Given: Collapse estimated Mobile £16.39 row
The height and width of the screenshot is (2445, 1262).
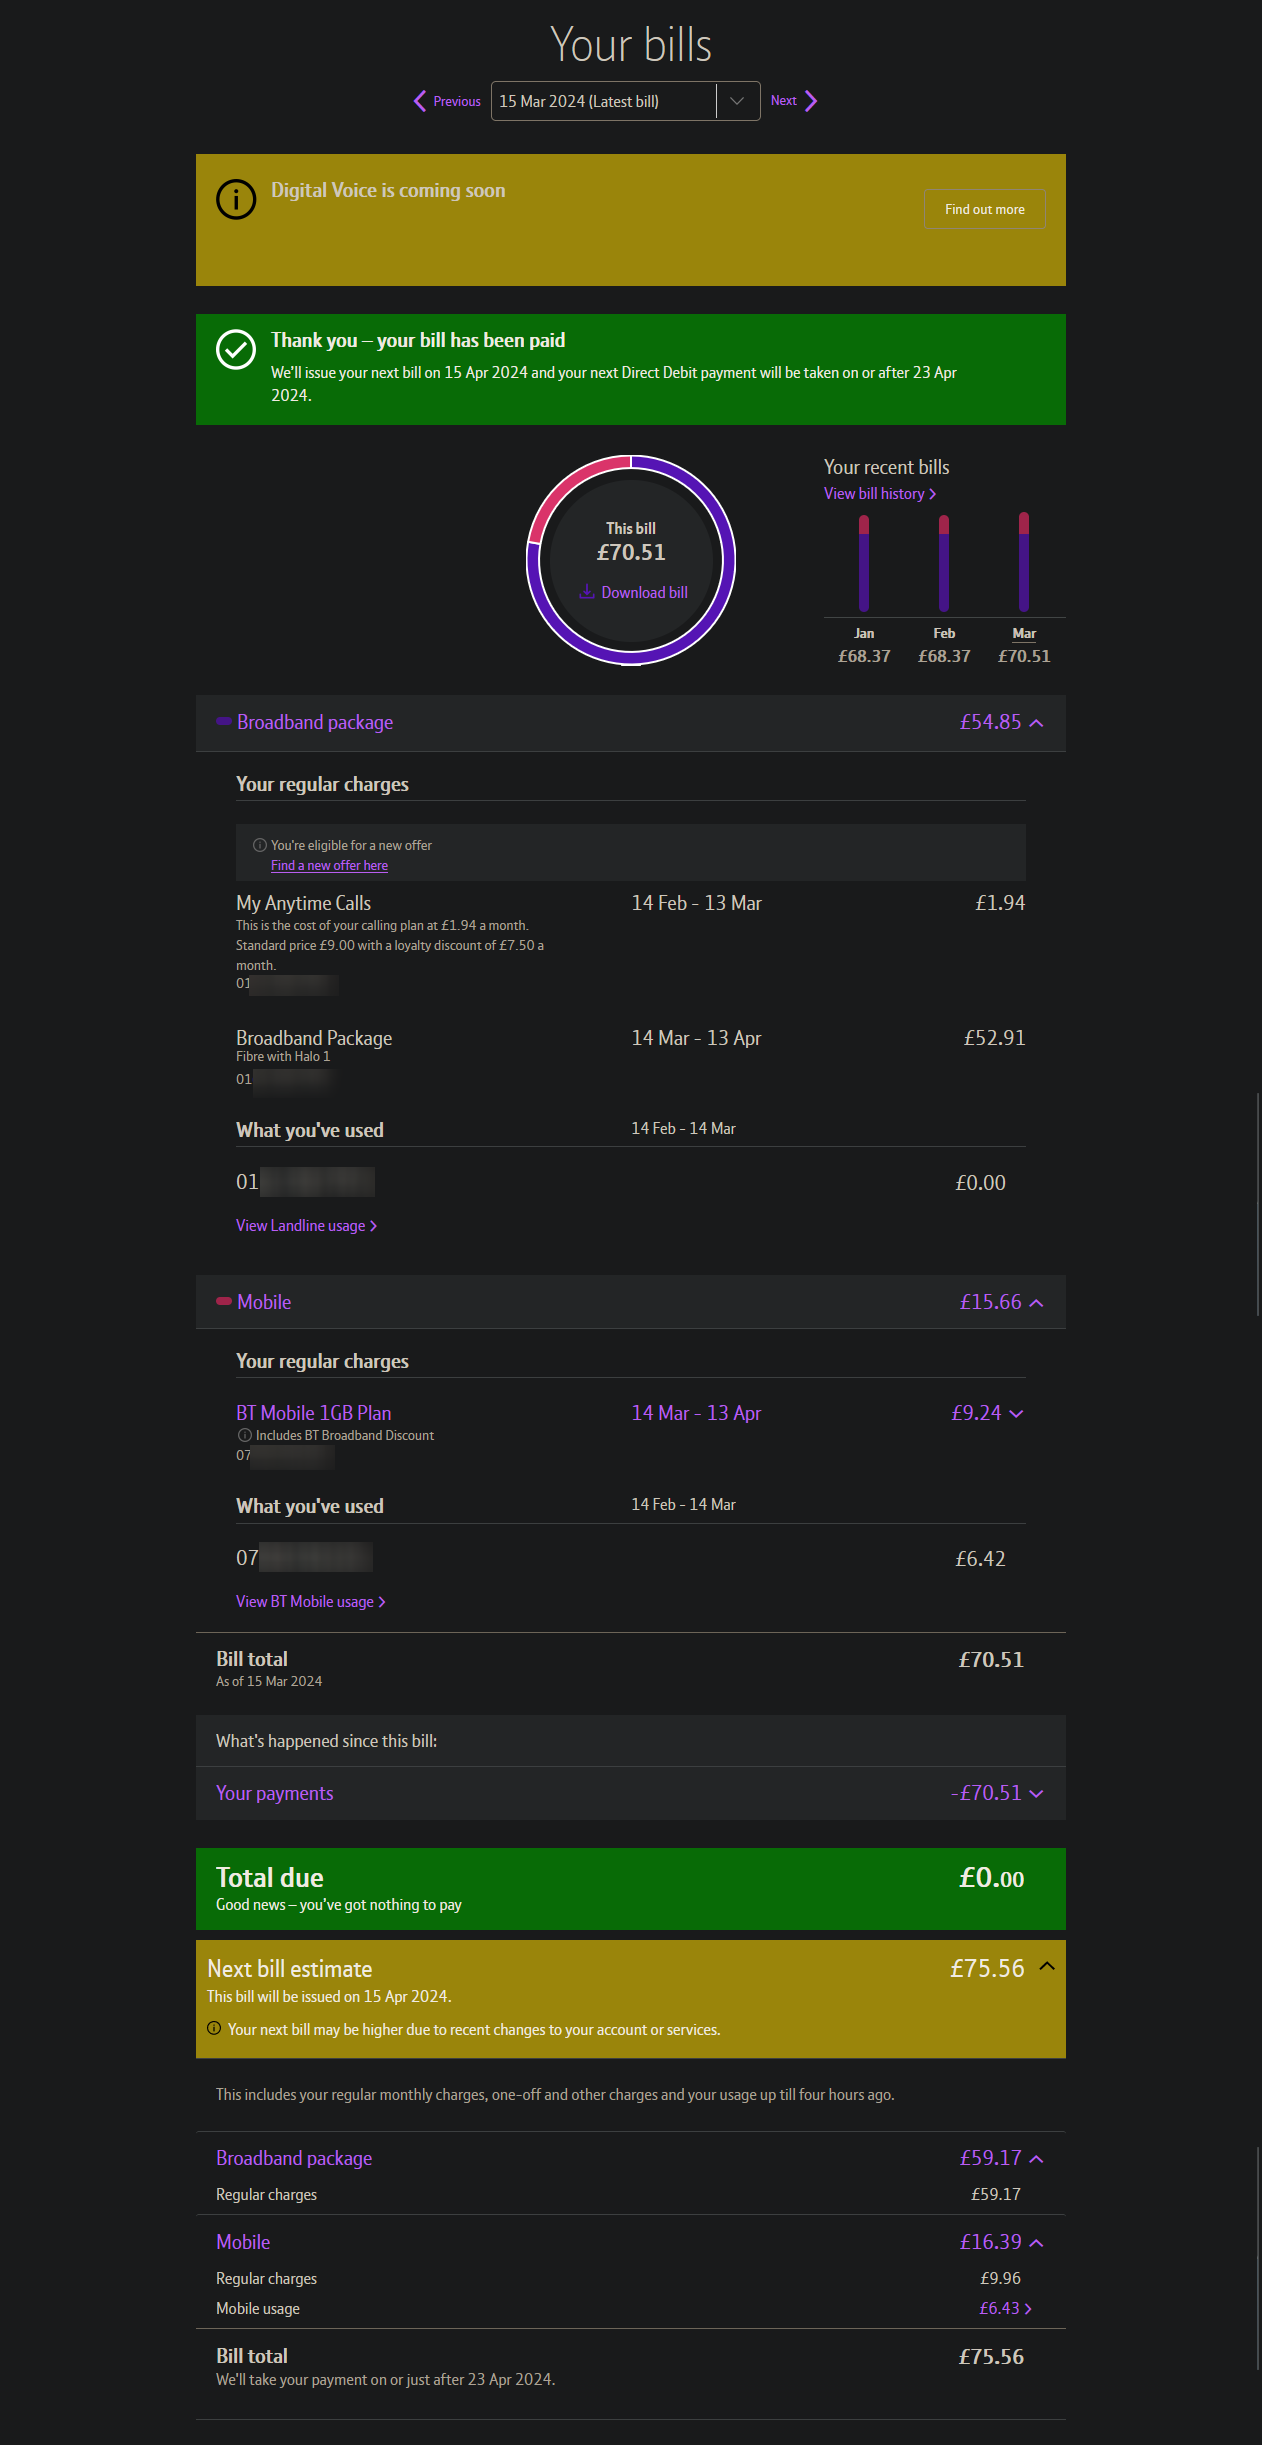Looking at the screenshot, I should pyautogui.click(x=1037, y=2243).
